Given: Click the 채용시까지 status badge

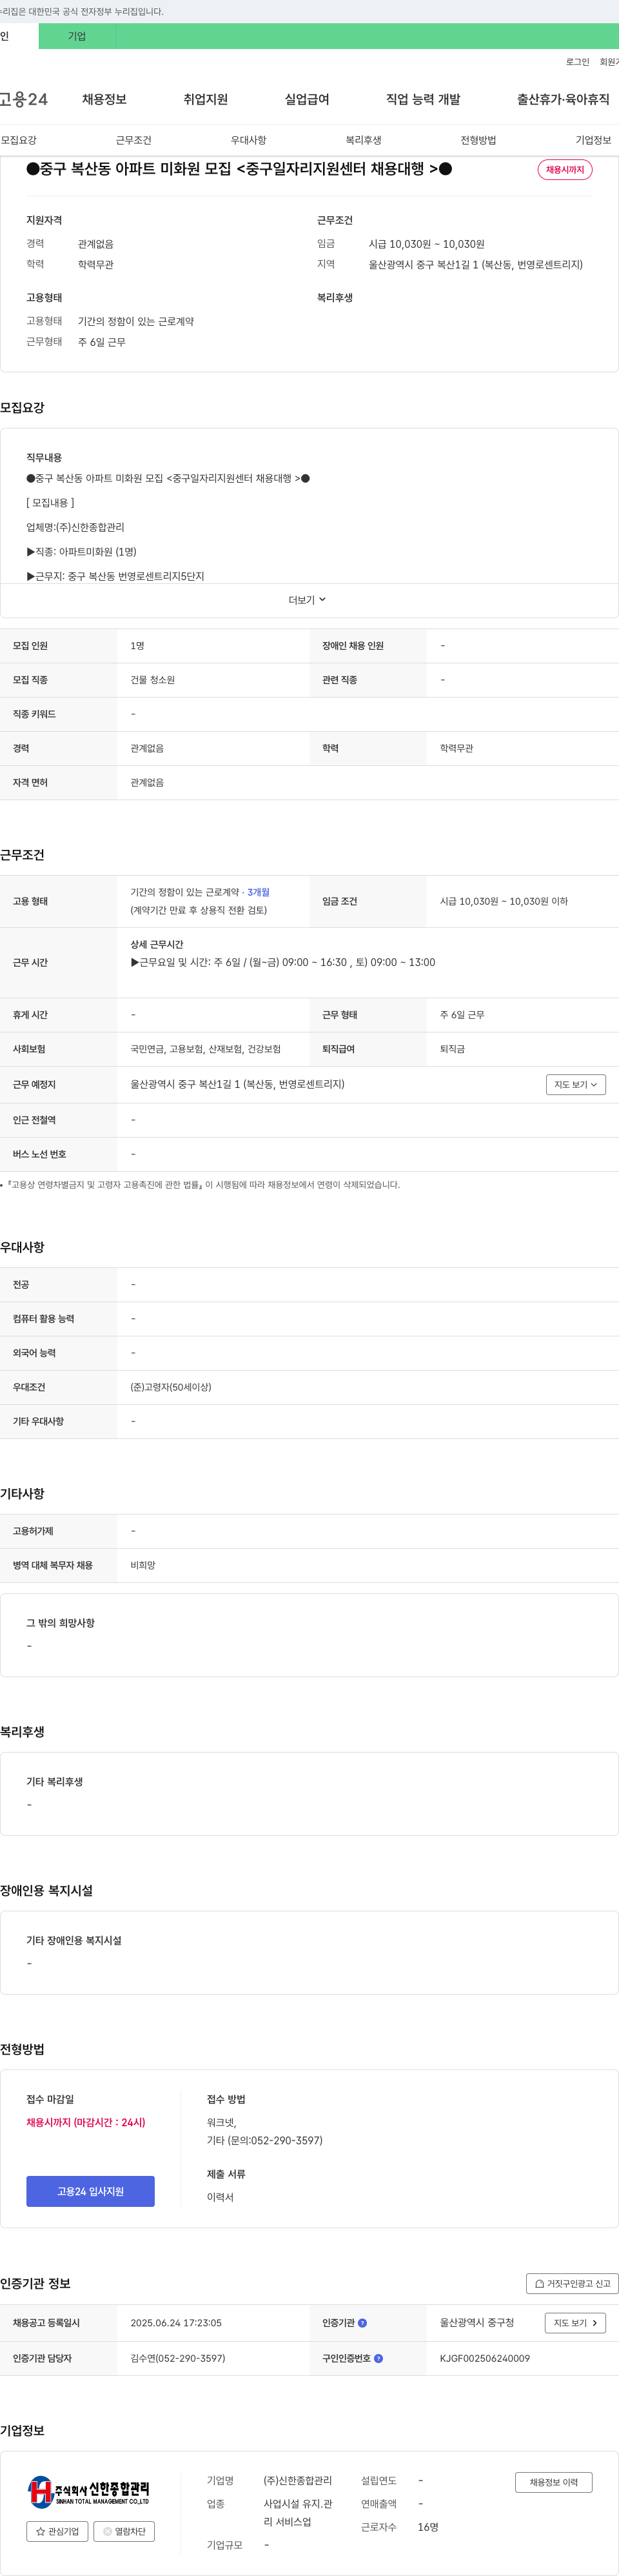Looking at the screenshot, I should (565, 170).
